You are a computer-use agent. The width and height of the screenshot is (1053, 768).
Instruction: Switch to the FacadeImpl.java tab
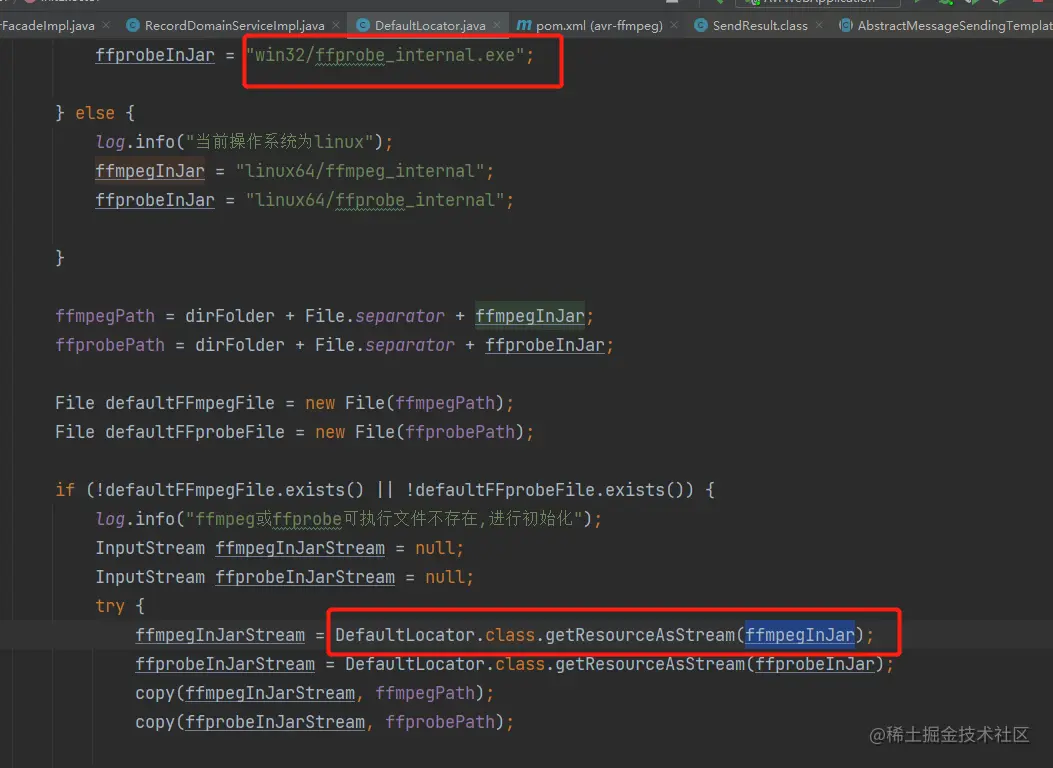click(47, 26)
